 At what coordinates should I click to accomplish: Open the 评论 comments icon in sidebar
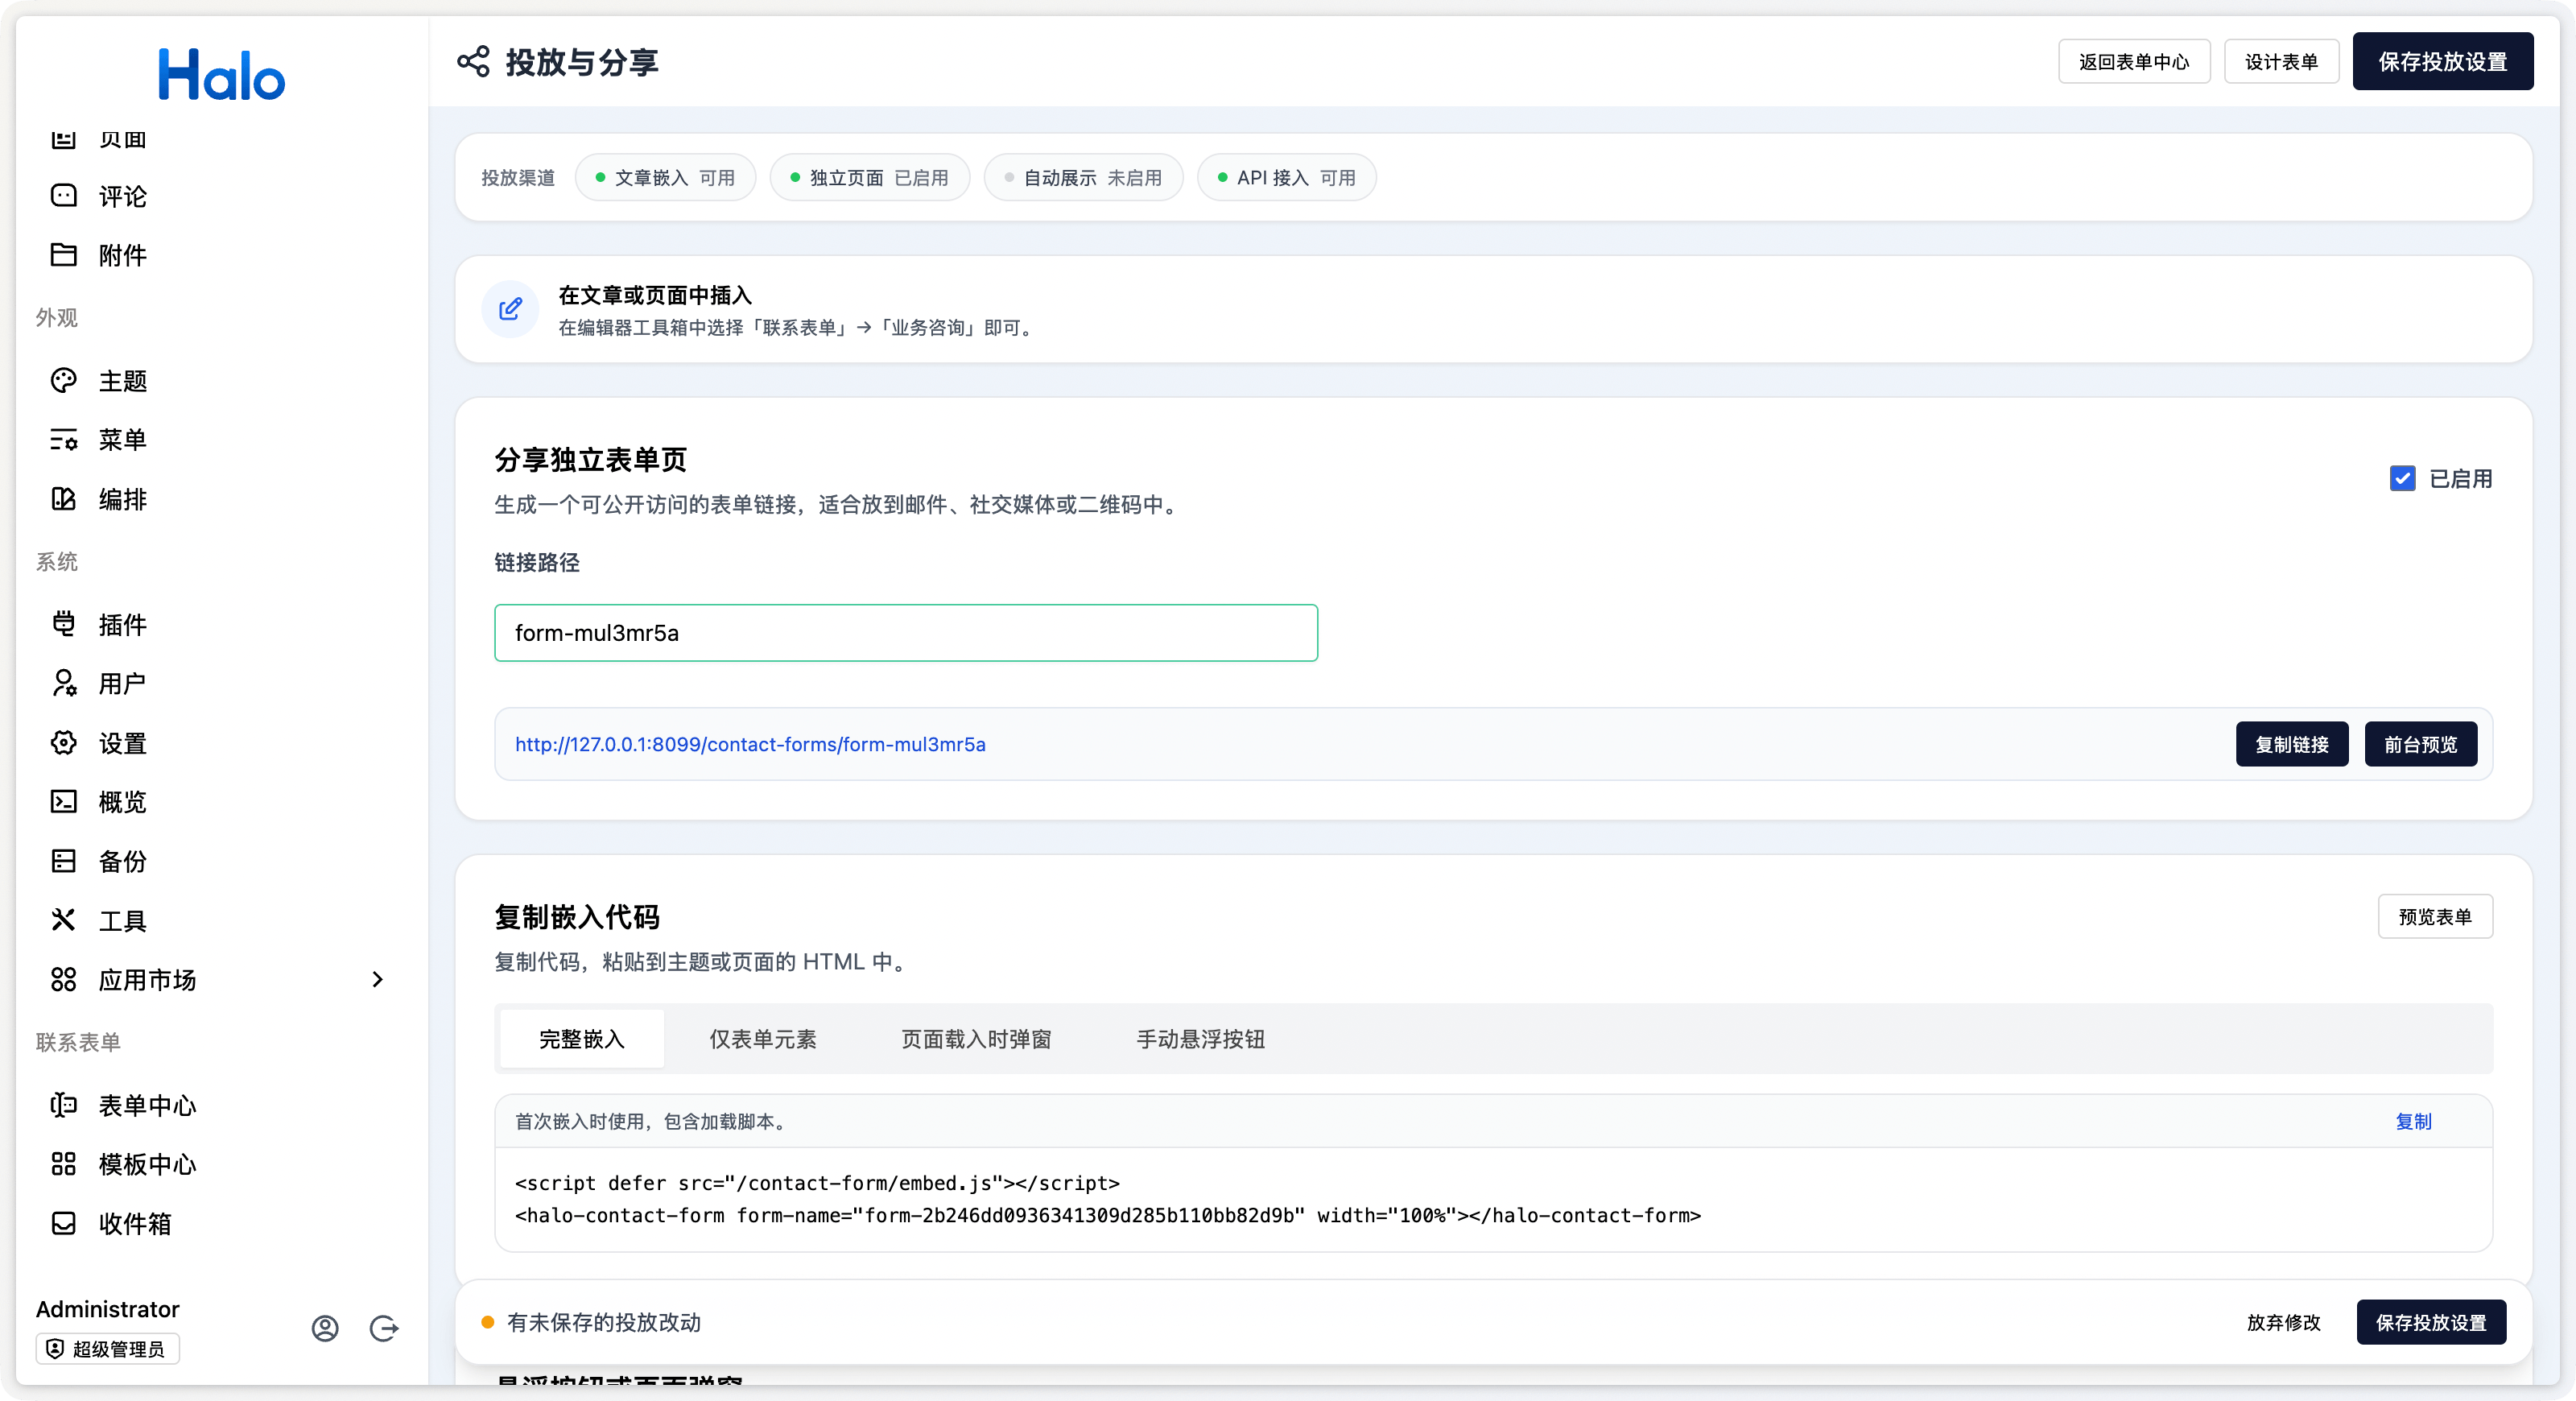tap(63, 196)
